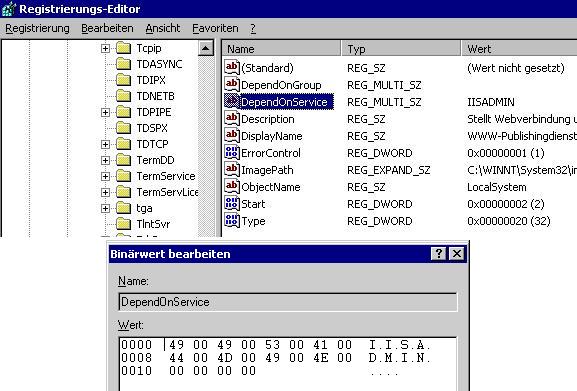Click the string icon beside ObjectName
Screen dimensions: 577x391
coord(232,186)
